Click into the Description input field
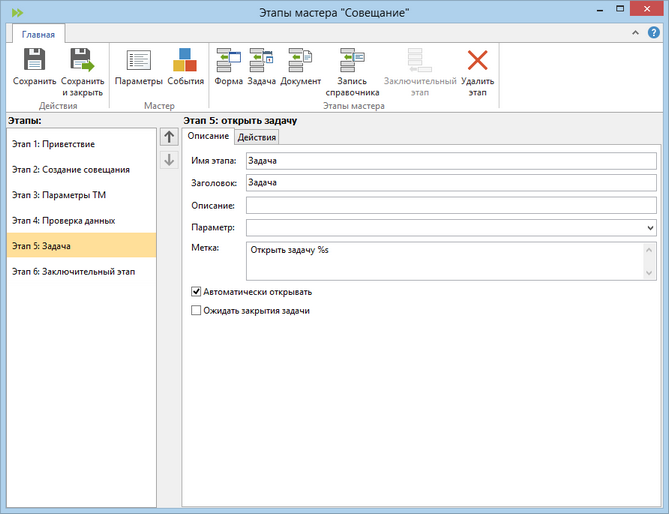 coord(450,205)
